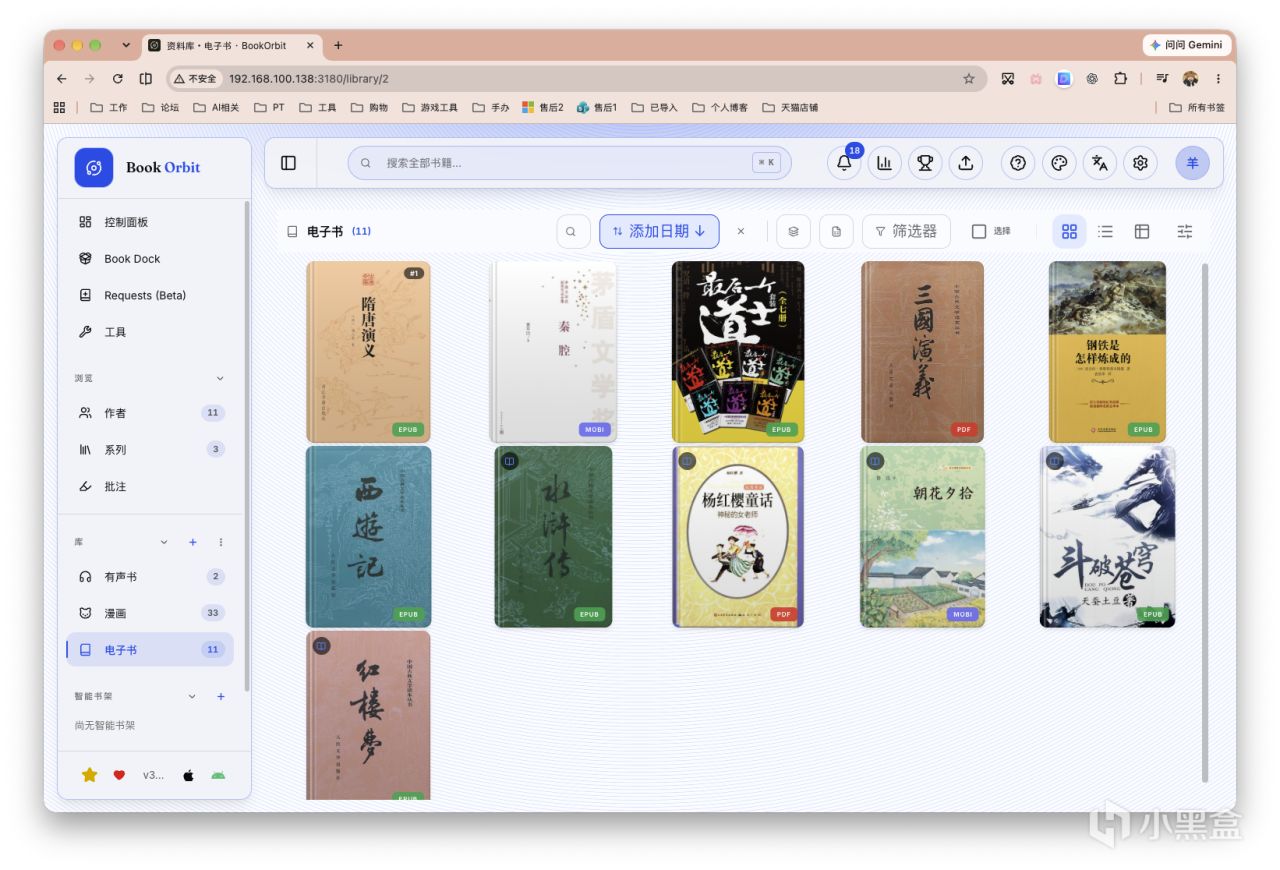
Task: Select the 有声书 library
Action: [150, 577]
